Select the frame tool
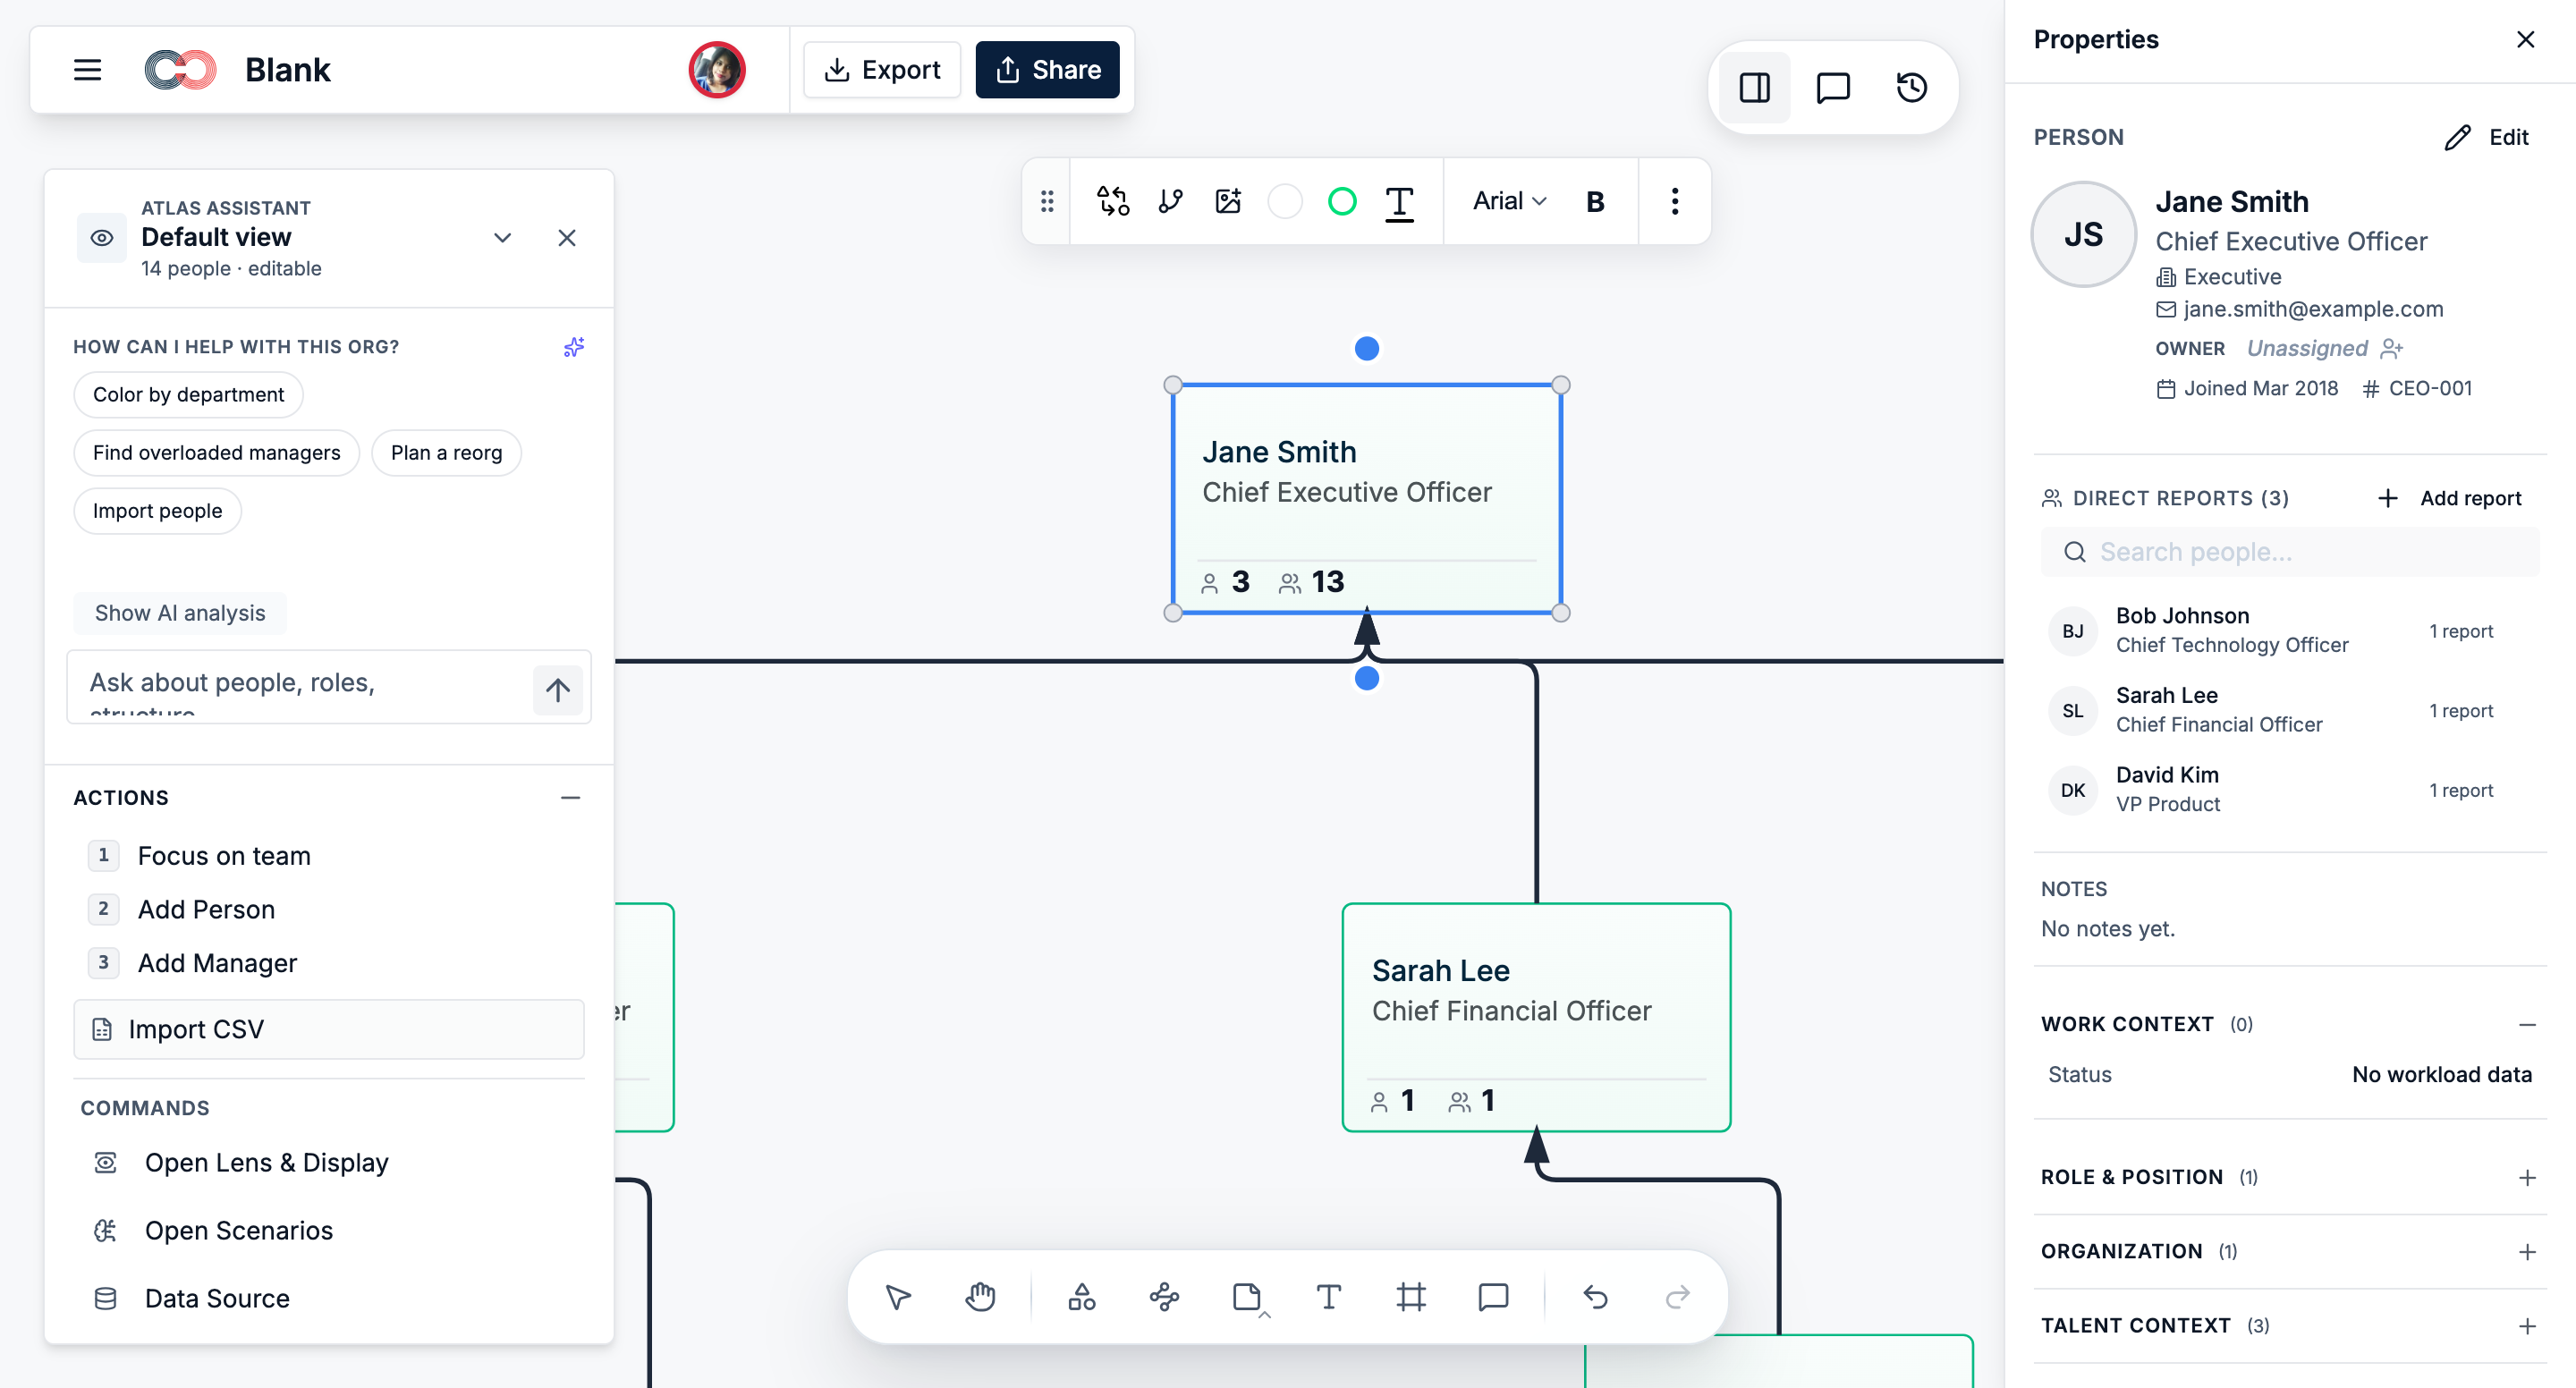The width and height of the screenshot is (2576, 1388). click(x=1411, y=1298)
